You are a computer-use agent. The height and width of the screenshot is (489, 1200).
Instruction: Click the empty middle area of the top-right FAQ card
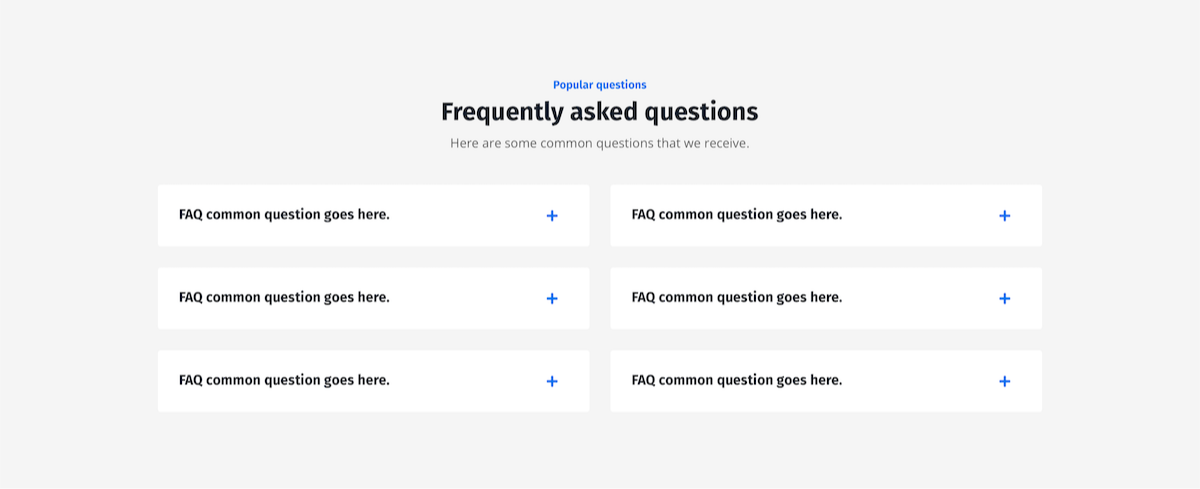tap(918, 216)
